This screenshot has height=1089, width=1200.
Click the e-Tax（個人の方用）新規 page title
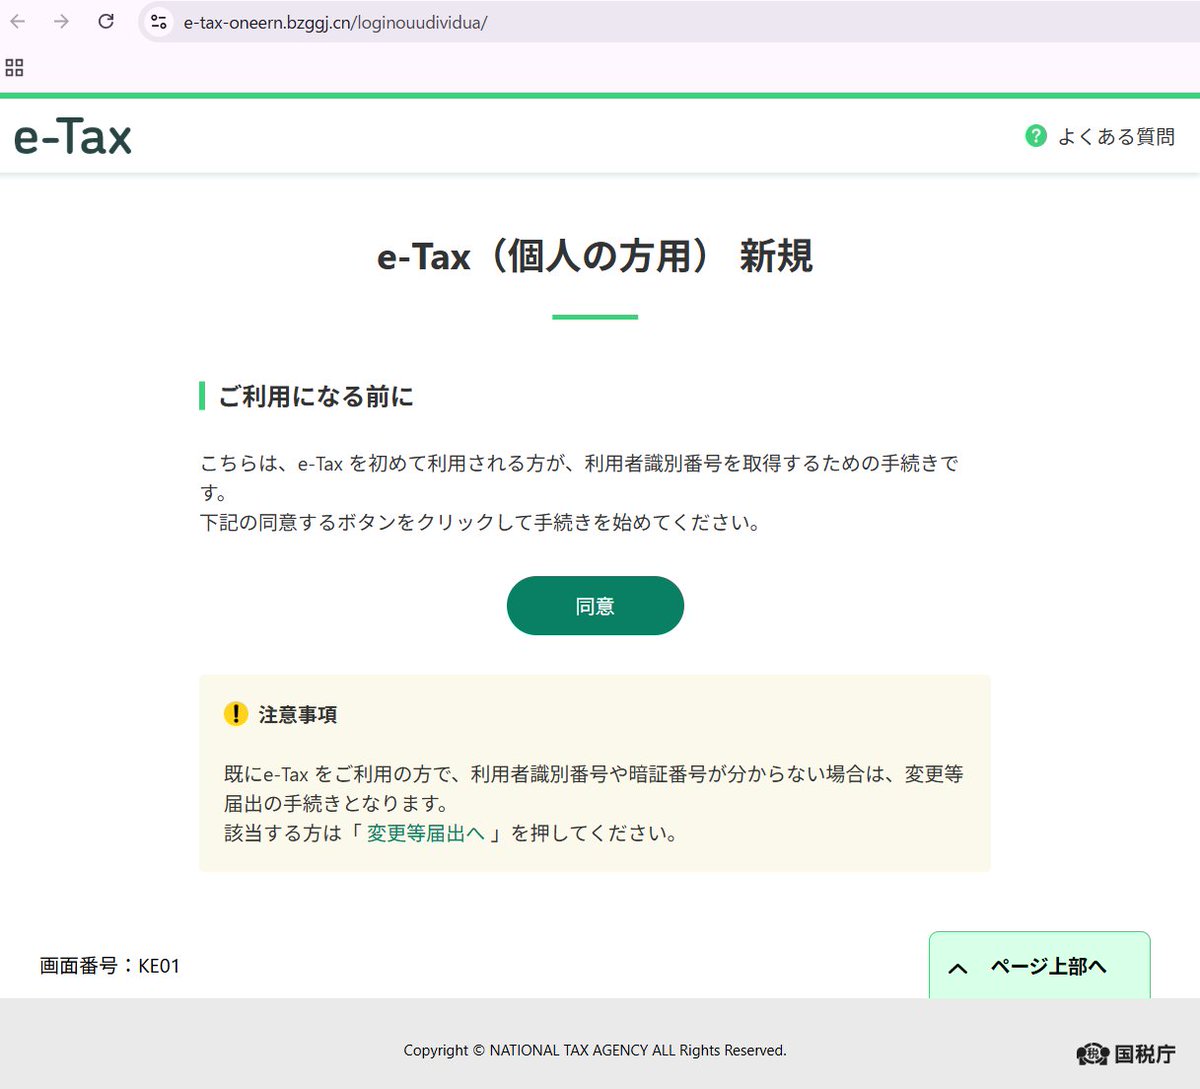click(595, 256)
